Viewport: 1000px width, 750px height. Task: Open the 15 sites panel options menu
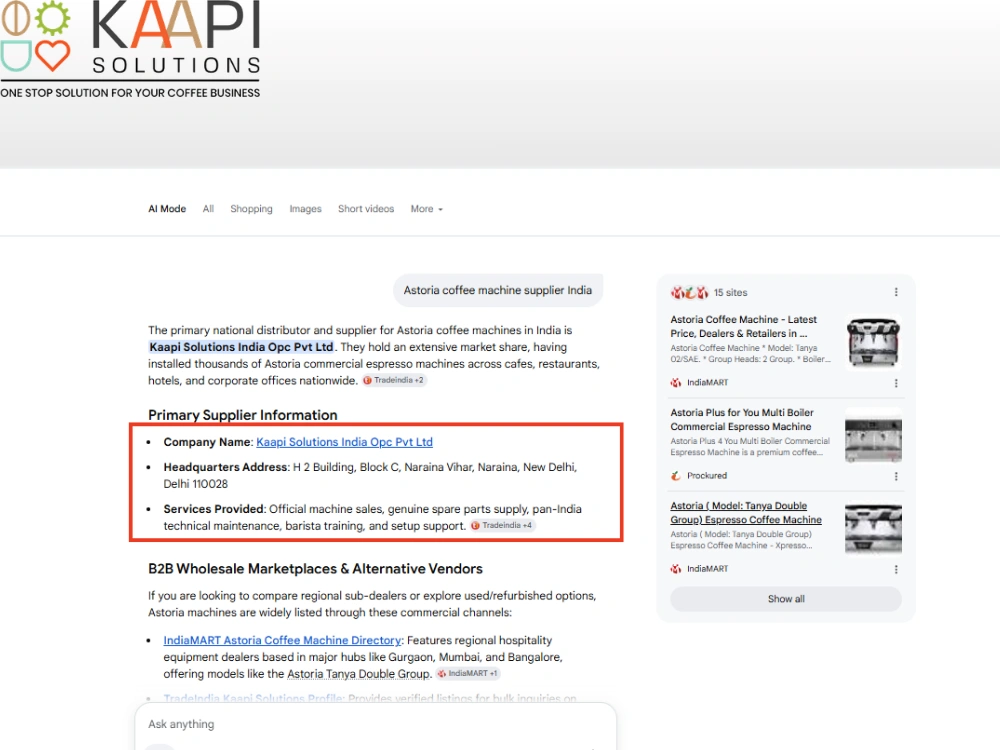point(896,292)
